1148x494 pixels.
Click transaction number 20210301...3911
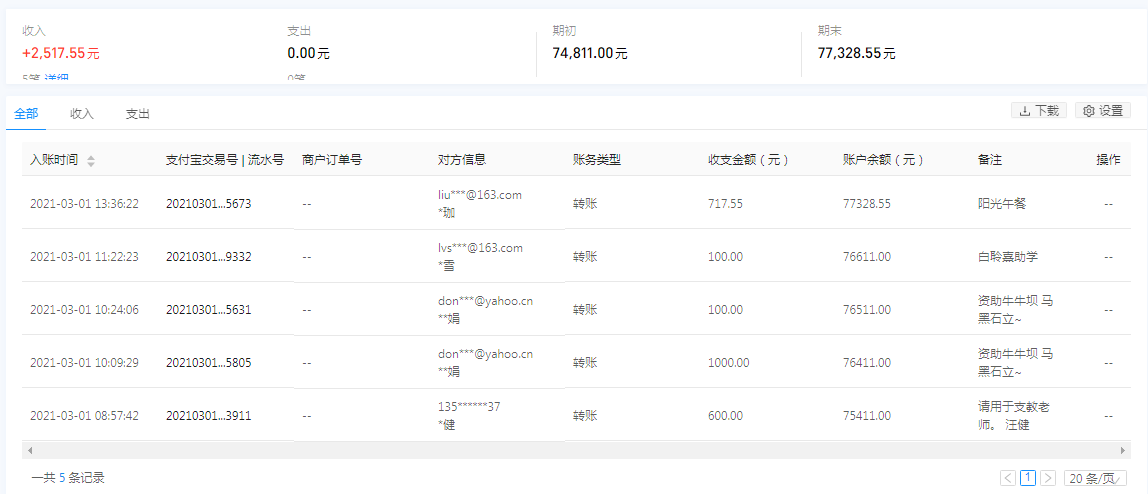coord(208,416)
